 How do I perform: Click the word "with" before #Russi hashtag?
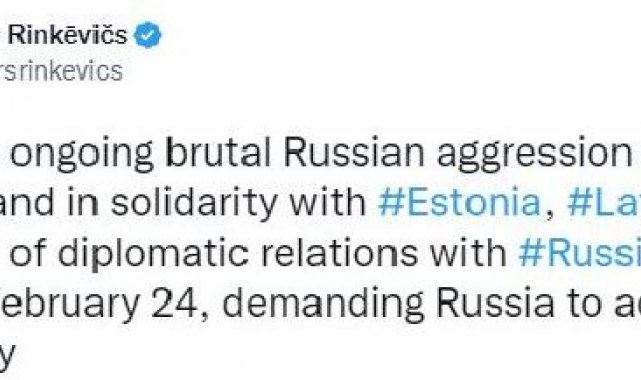468,253
